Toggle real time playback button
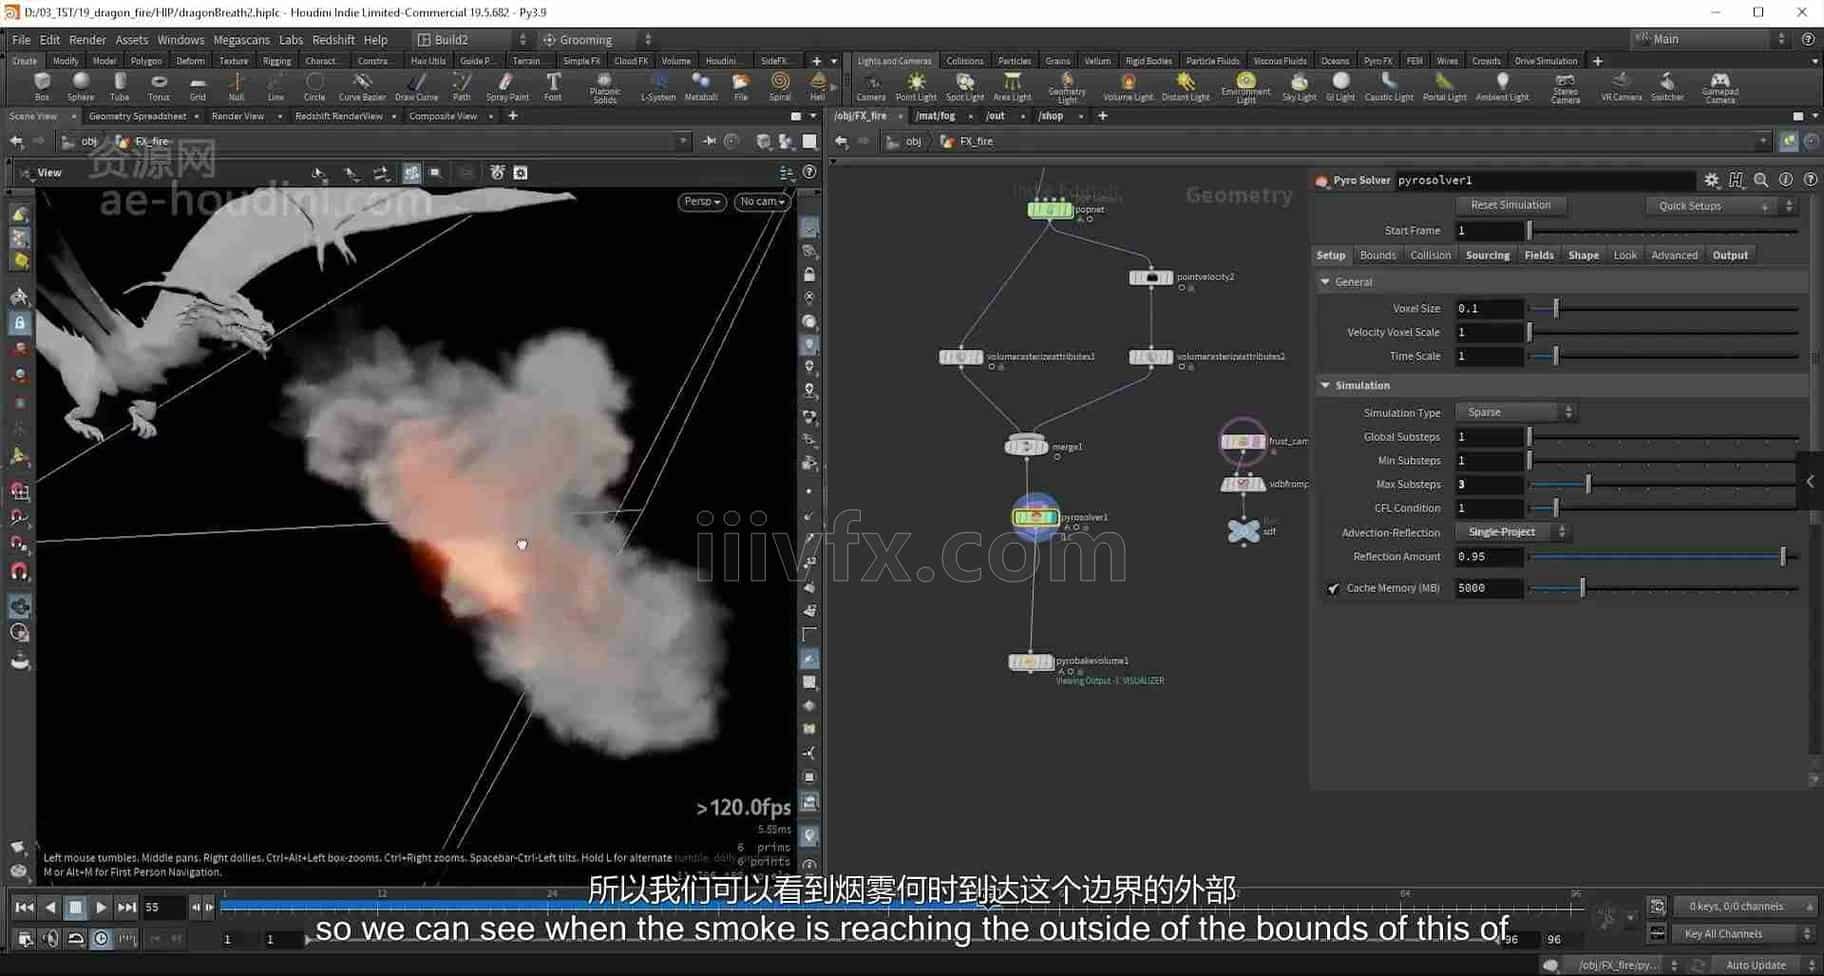 [x=101, y=939]
